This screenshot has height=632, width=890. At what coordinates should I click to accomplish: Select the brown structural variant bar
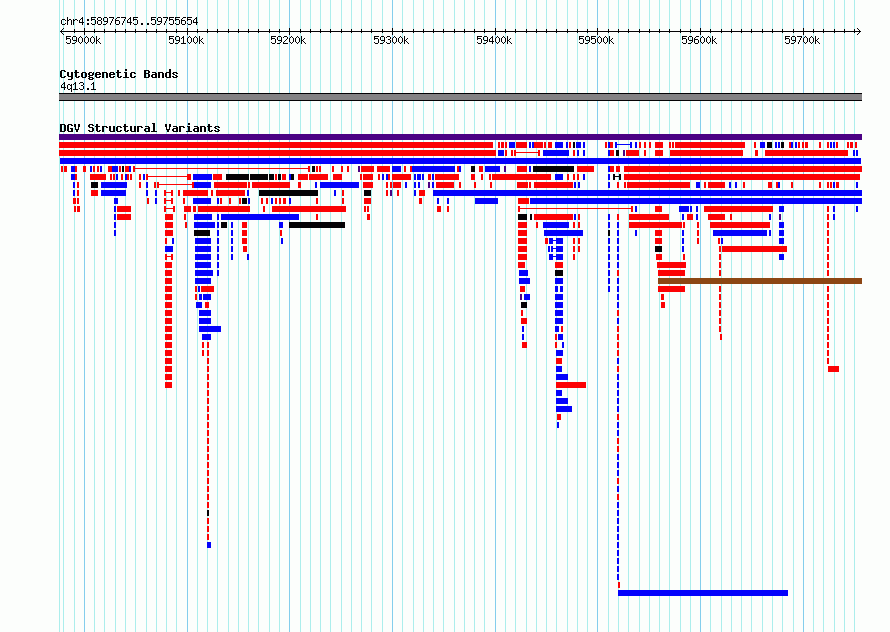[x=760, y=281]
